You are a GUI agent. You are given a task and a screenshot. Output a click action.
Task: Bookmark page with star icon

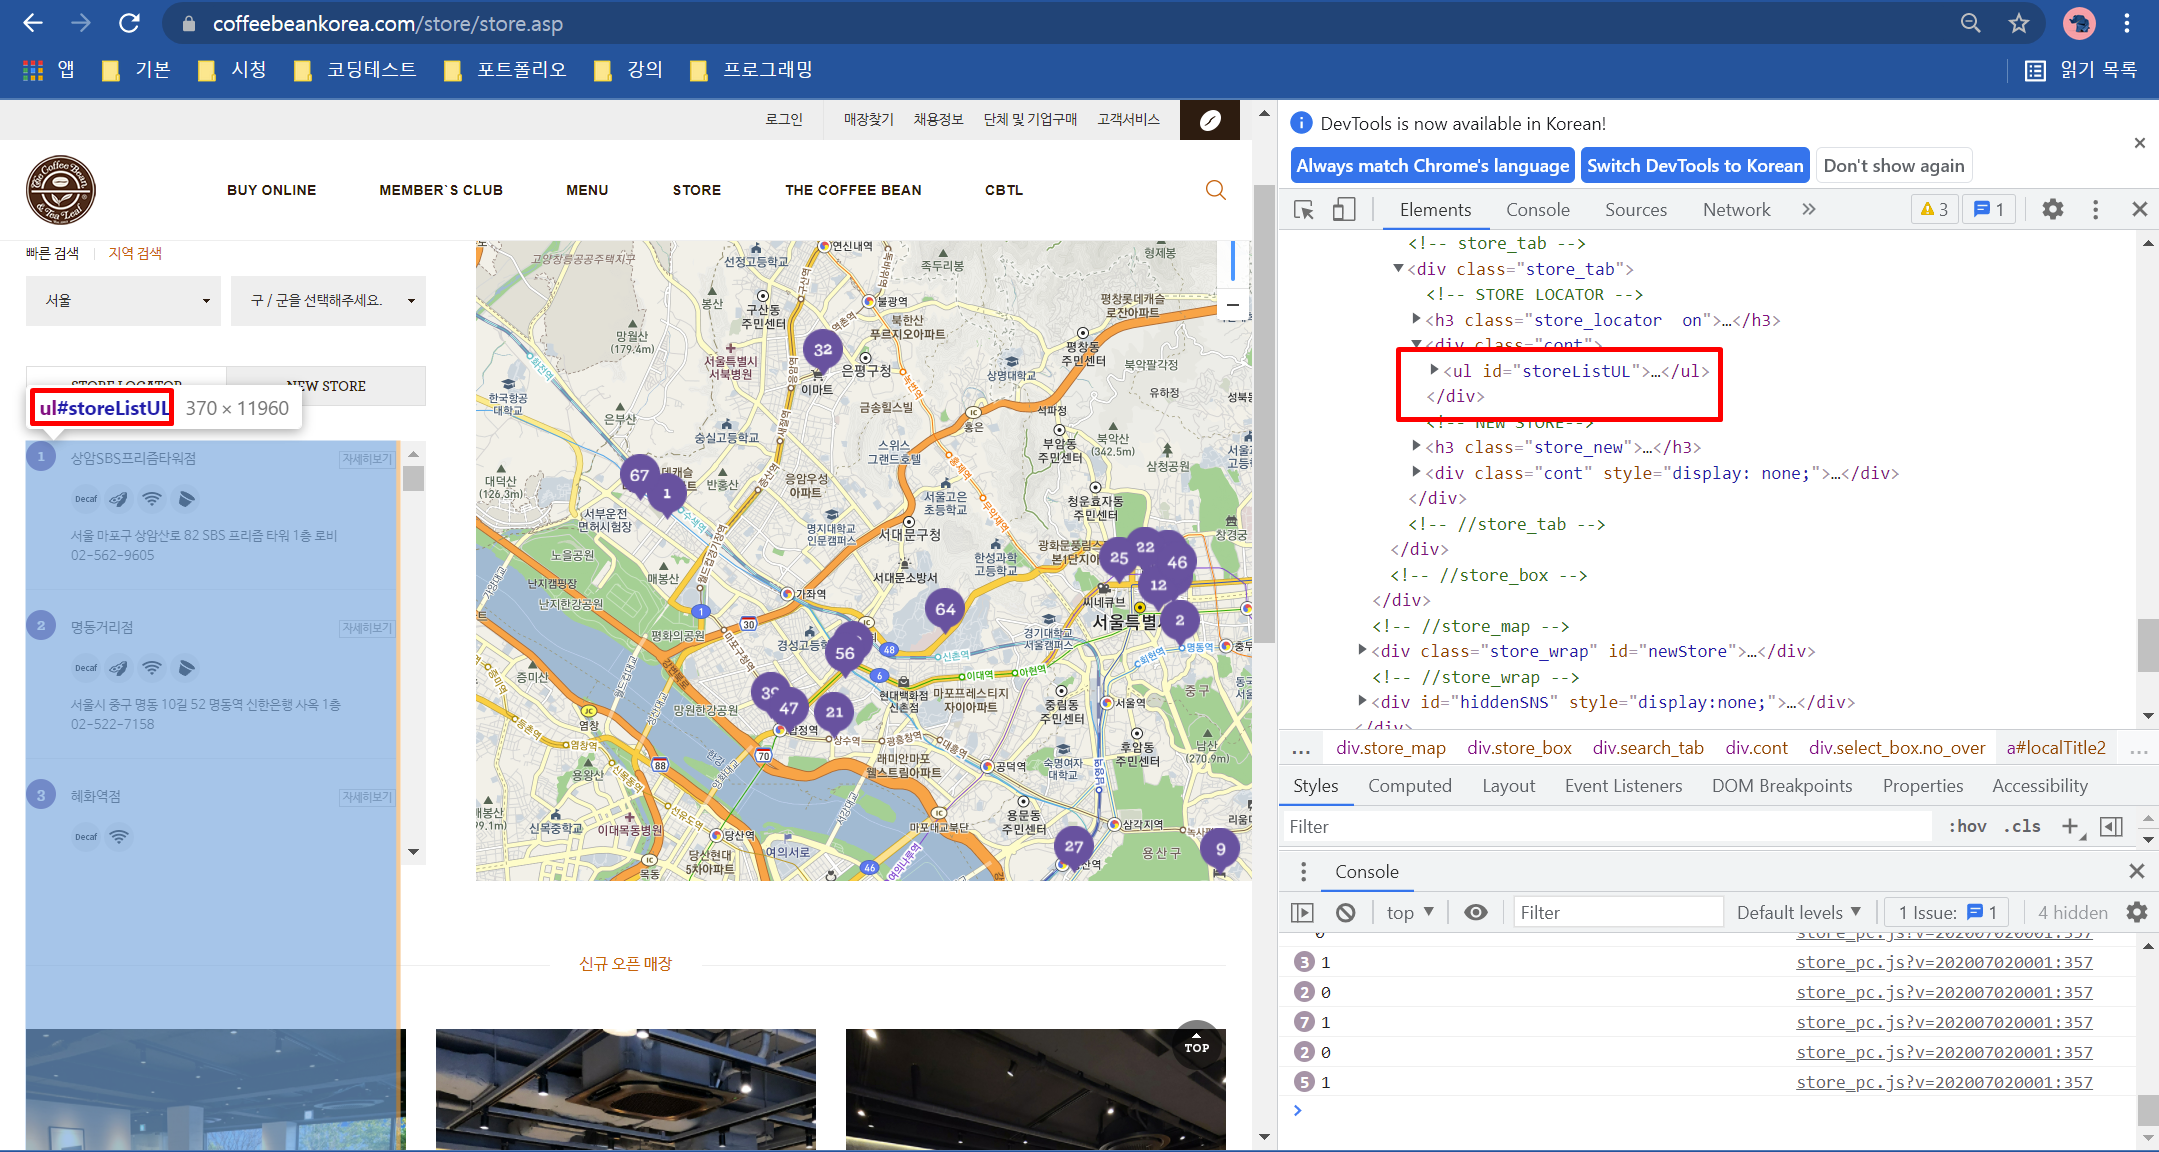point(2019,23)
